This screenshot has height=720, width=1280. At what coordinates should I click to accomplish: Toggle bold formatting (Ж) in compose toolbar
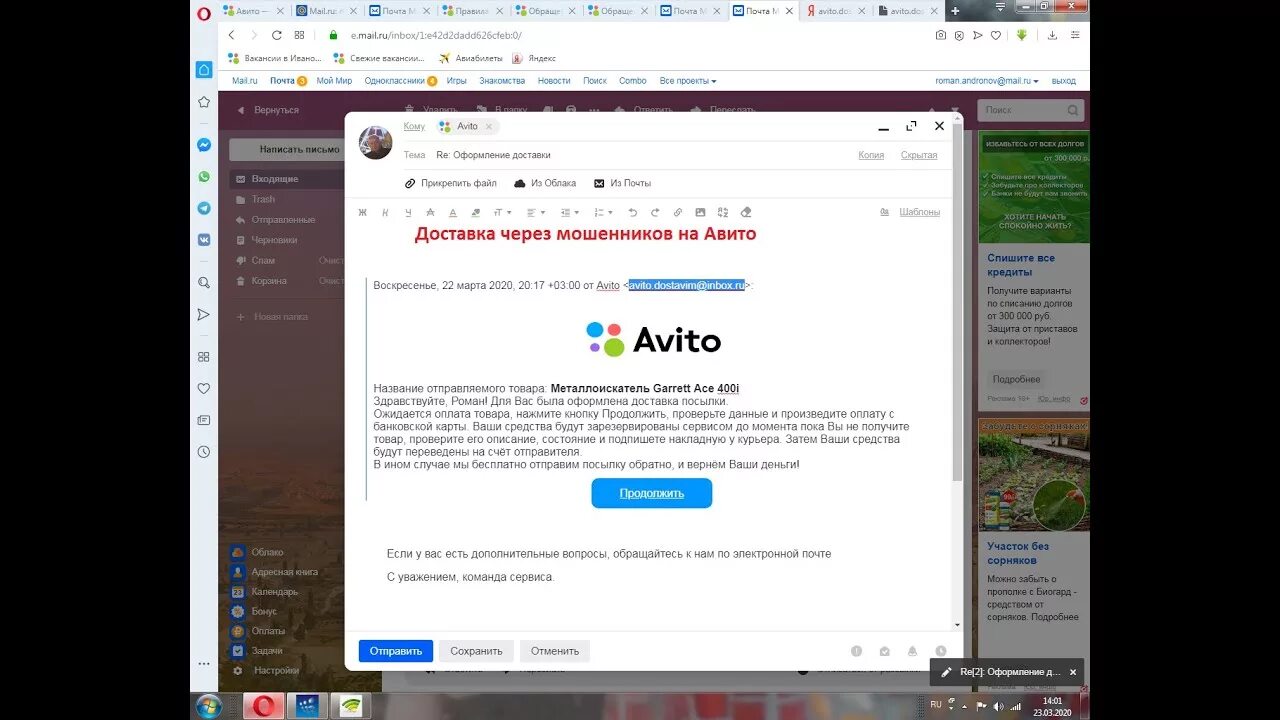362,212
